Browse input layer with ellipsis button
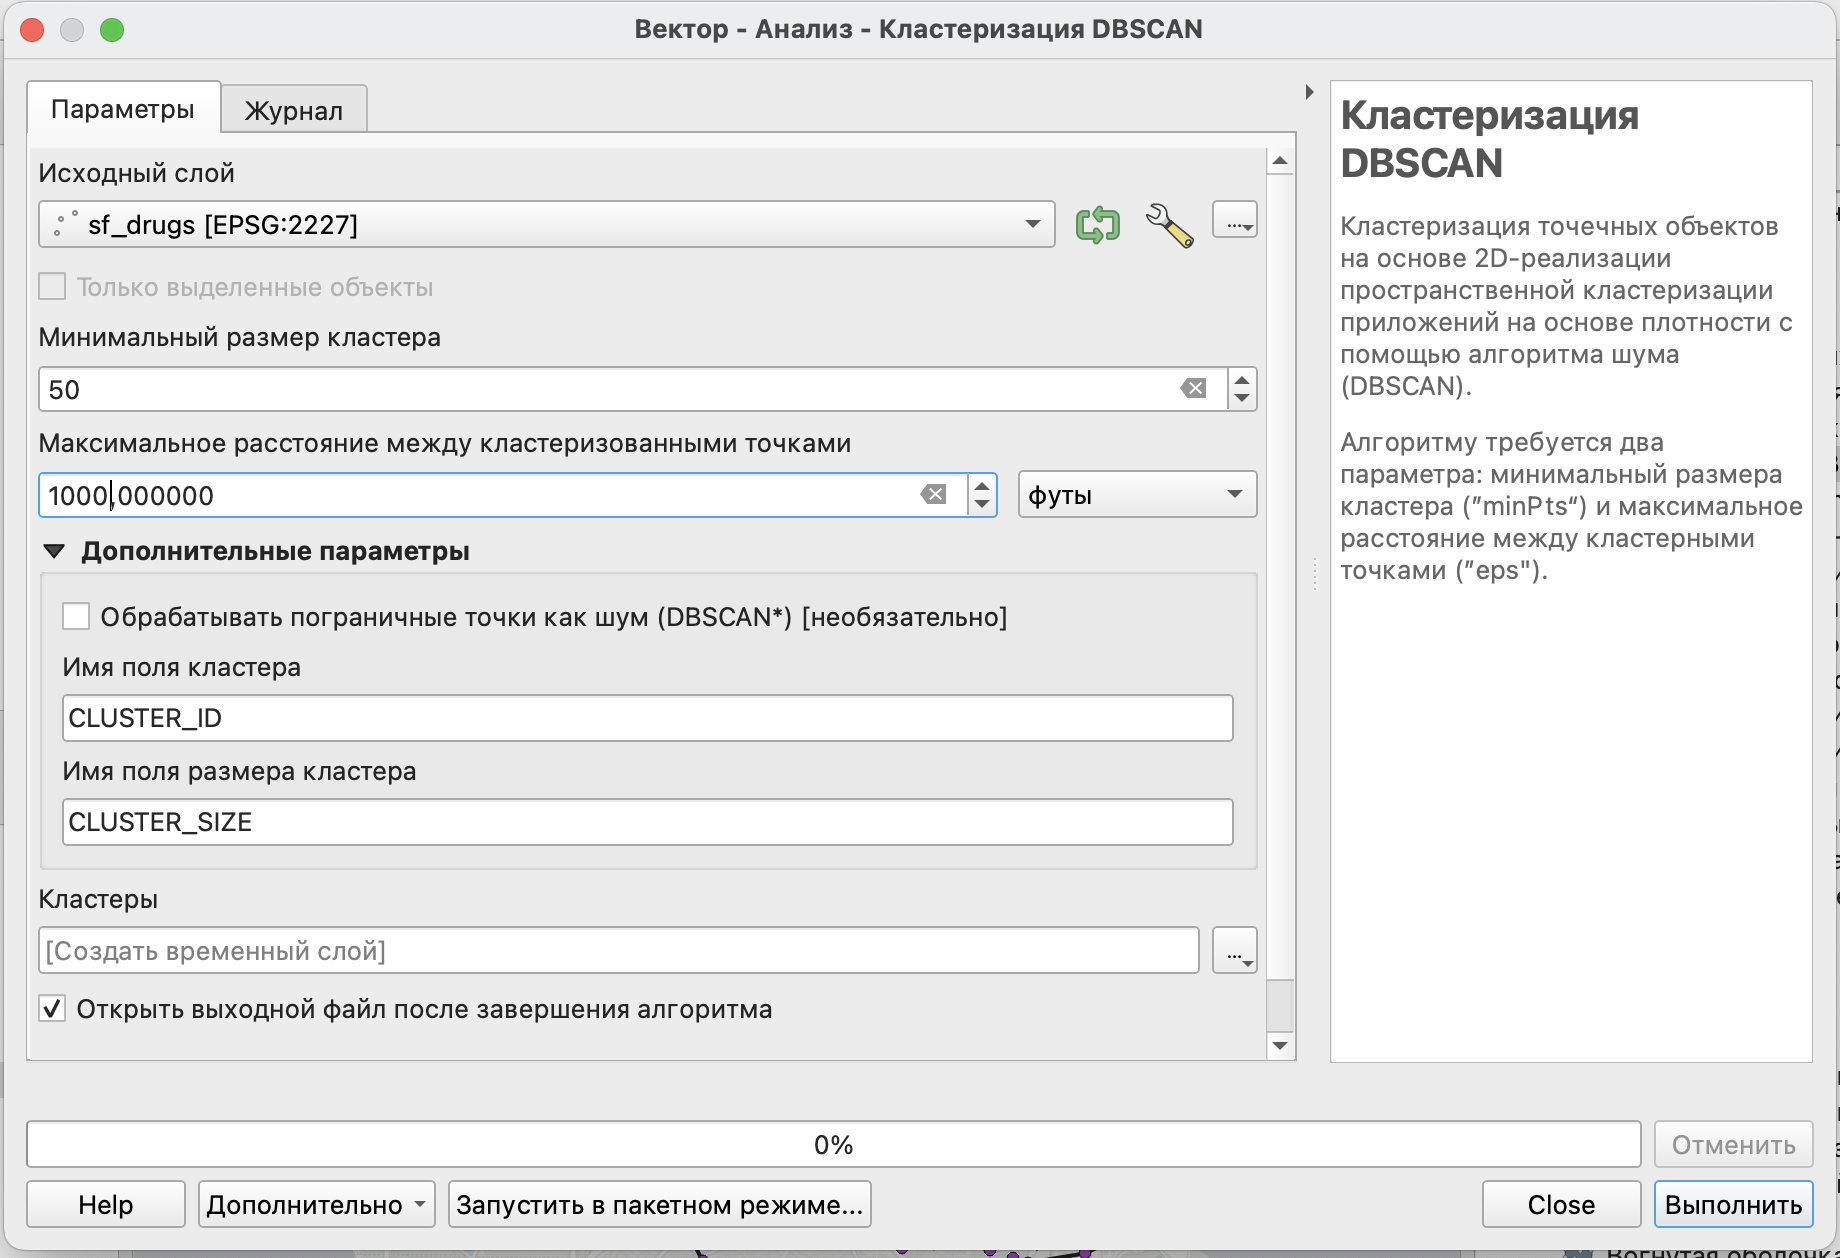Image resolution: width=1840 pixels, height=1258 pixels. point(1235,220)
